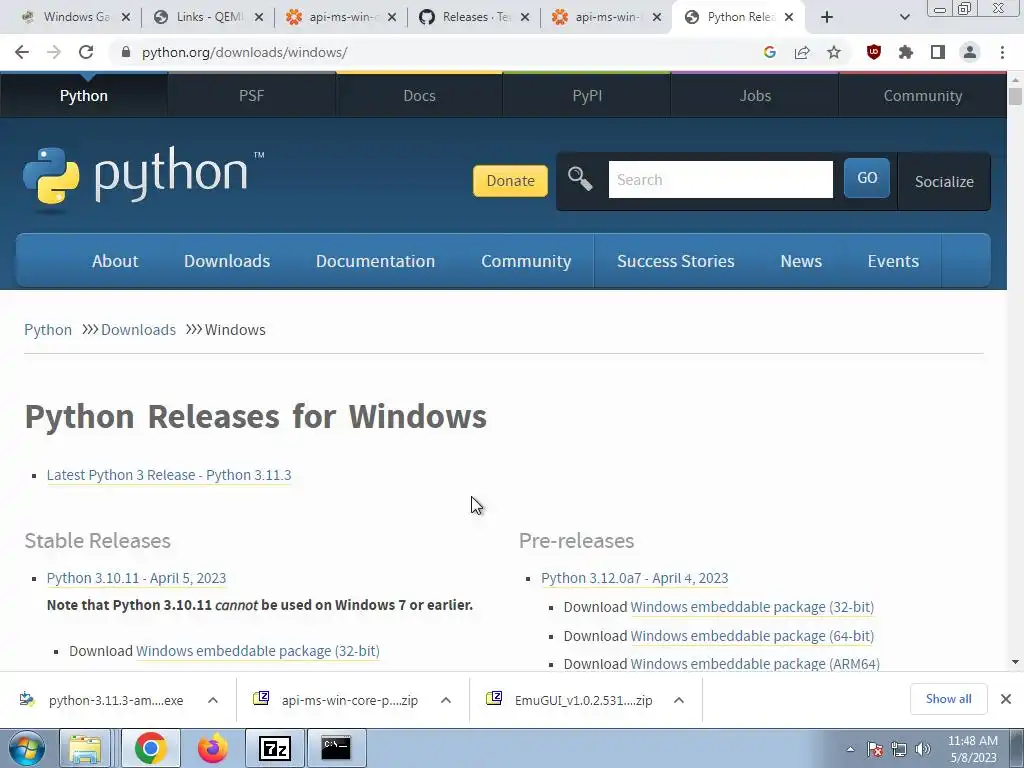Viewport: 1024px width, 768px height.
Task: Open the PSF top bar item
Action: click(251, 95)
